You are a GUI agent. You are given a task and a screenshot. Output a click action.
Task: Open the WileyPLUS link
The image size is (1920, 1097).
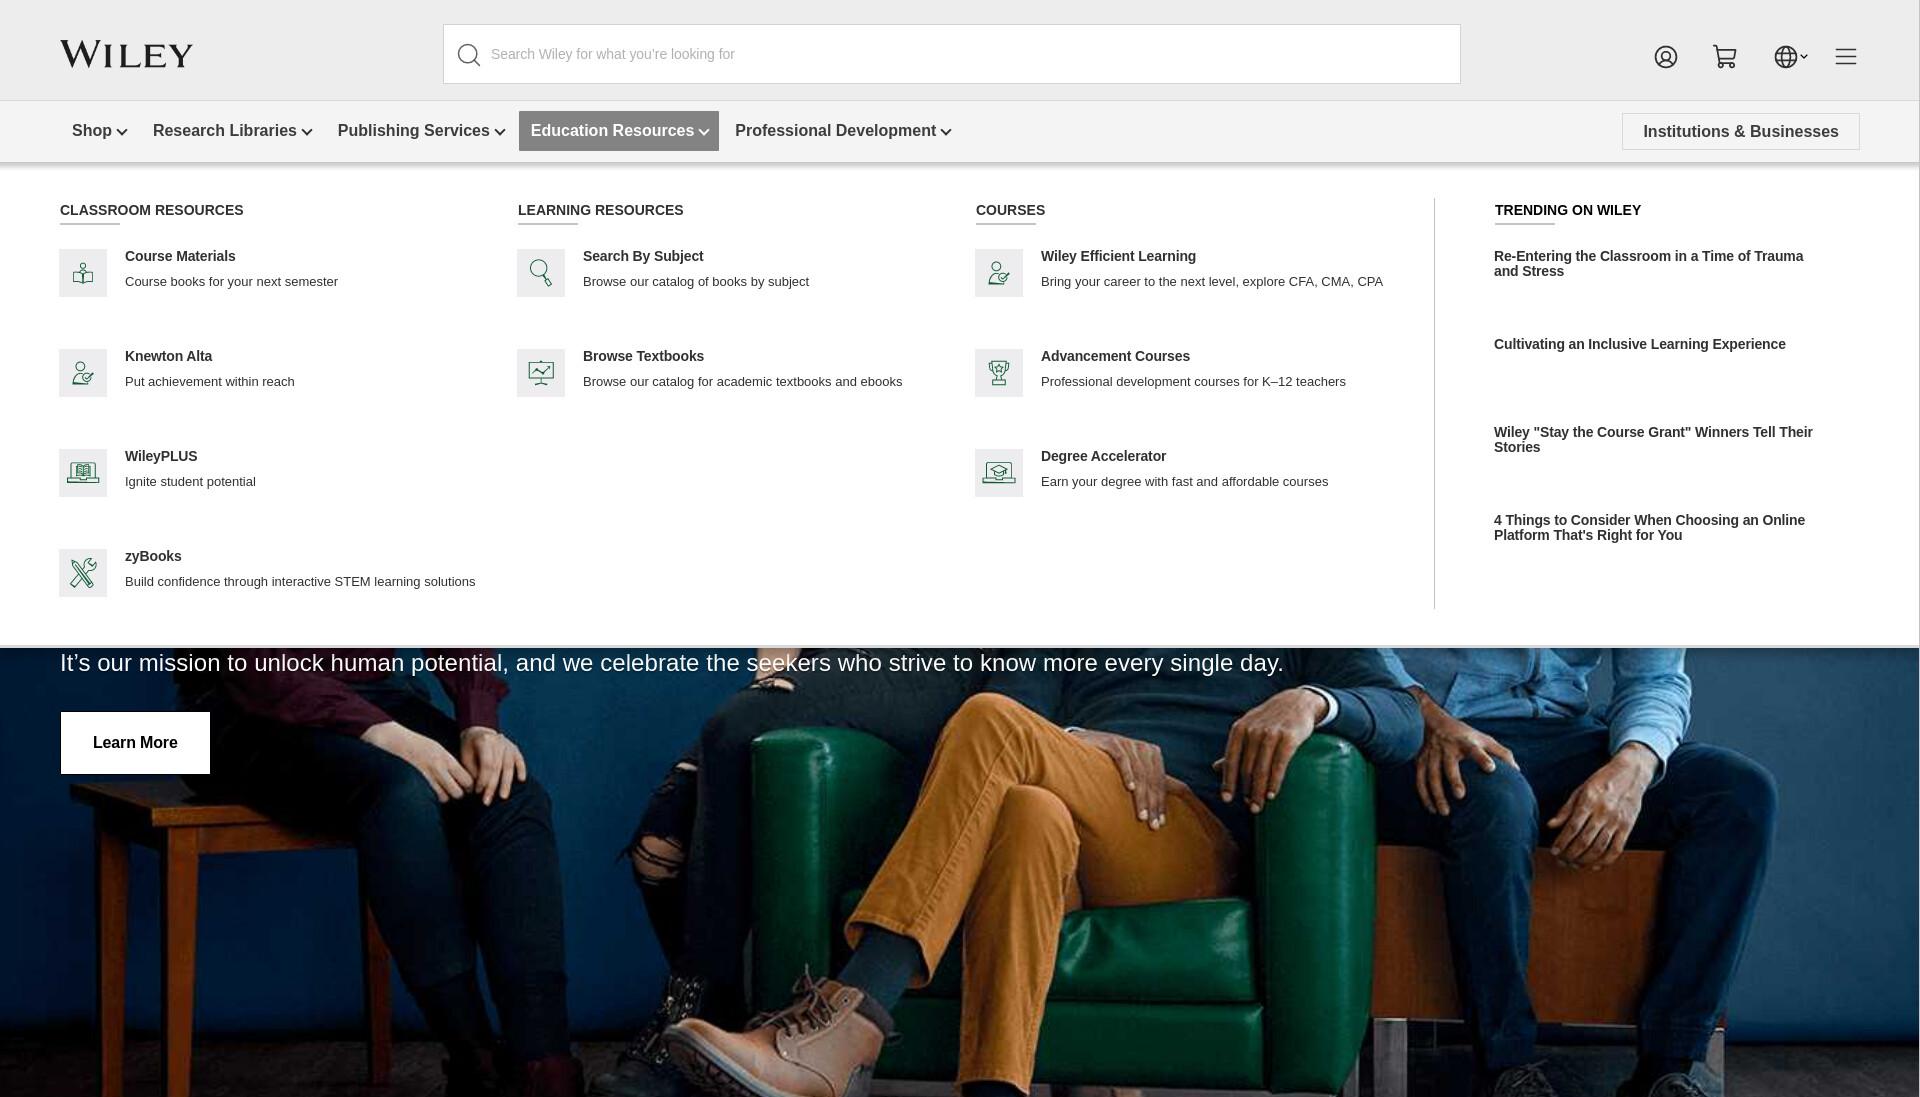click(x=161, y=456)
